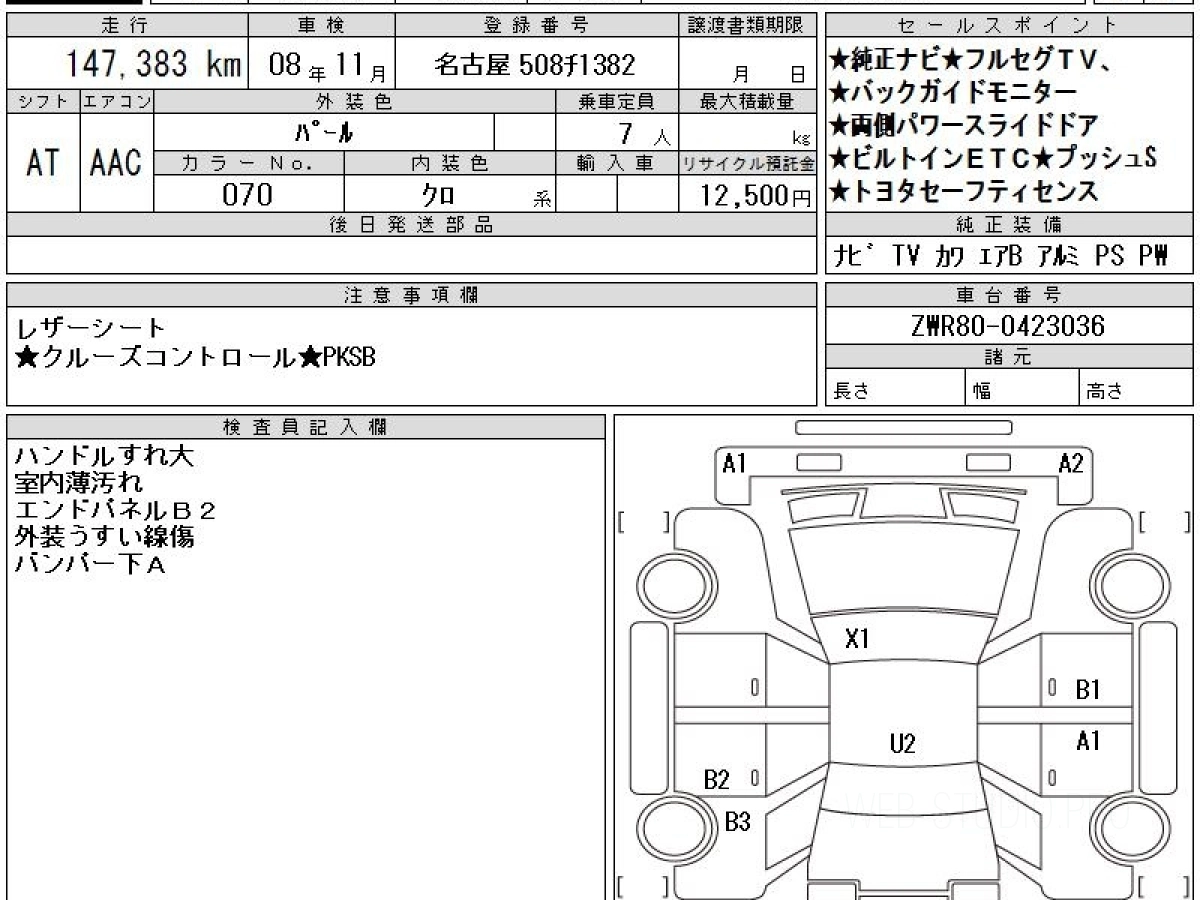Click the U2 mark on the roof

(902, 743)
